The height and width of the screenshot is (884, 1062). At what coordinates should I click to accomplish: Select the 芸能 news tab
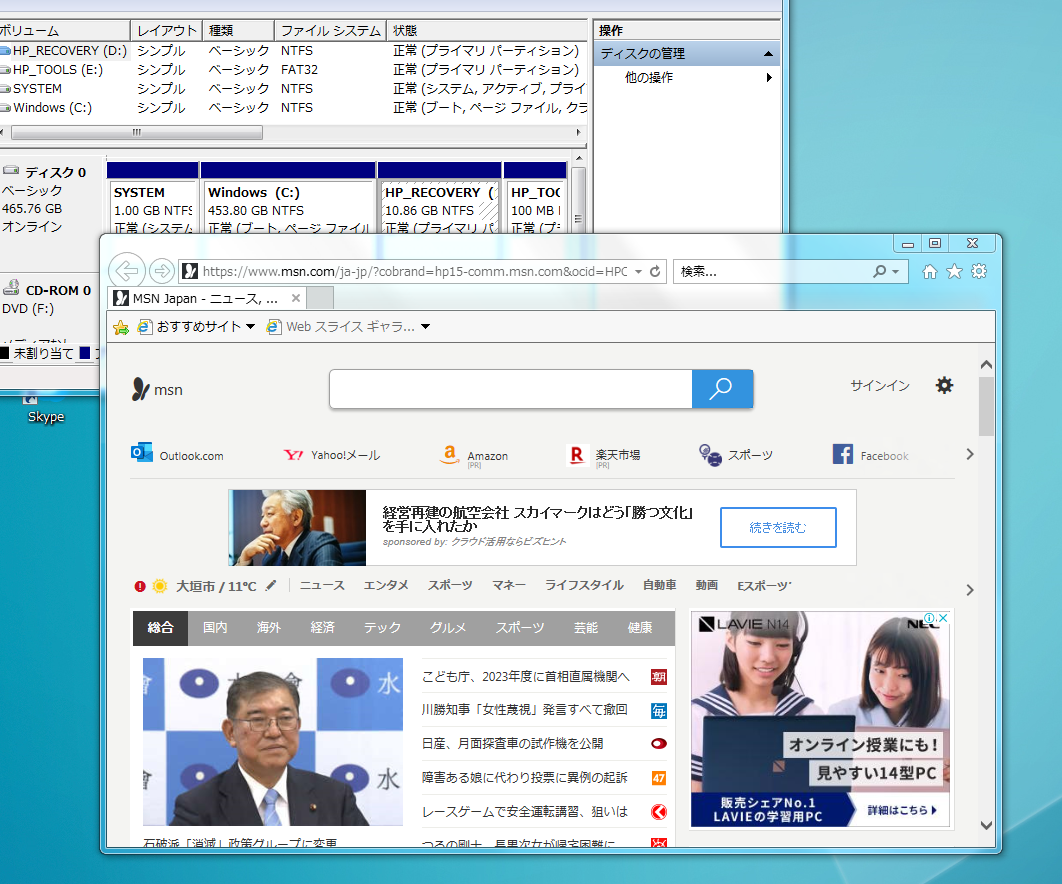[586, 627]
